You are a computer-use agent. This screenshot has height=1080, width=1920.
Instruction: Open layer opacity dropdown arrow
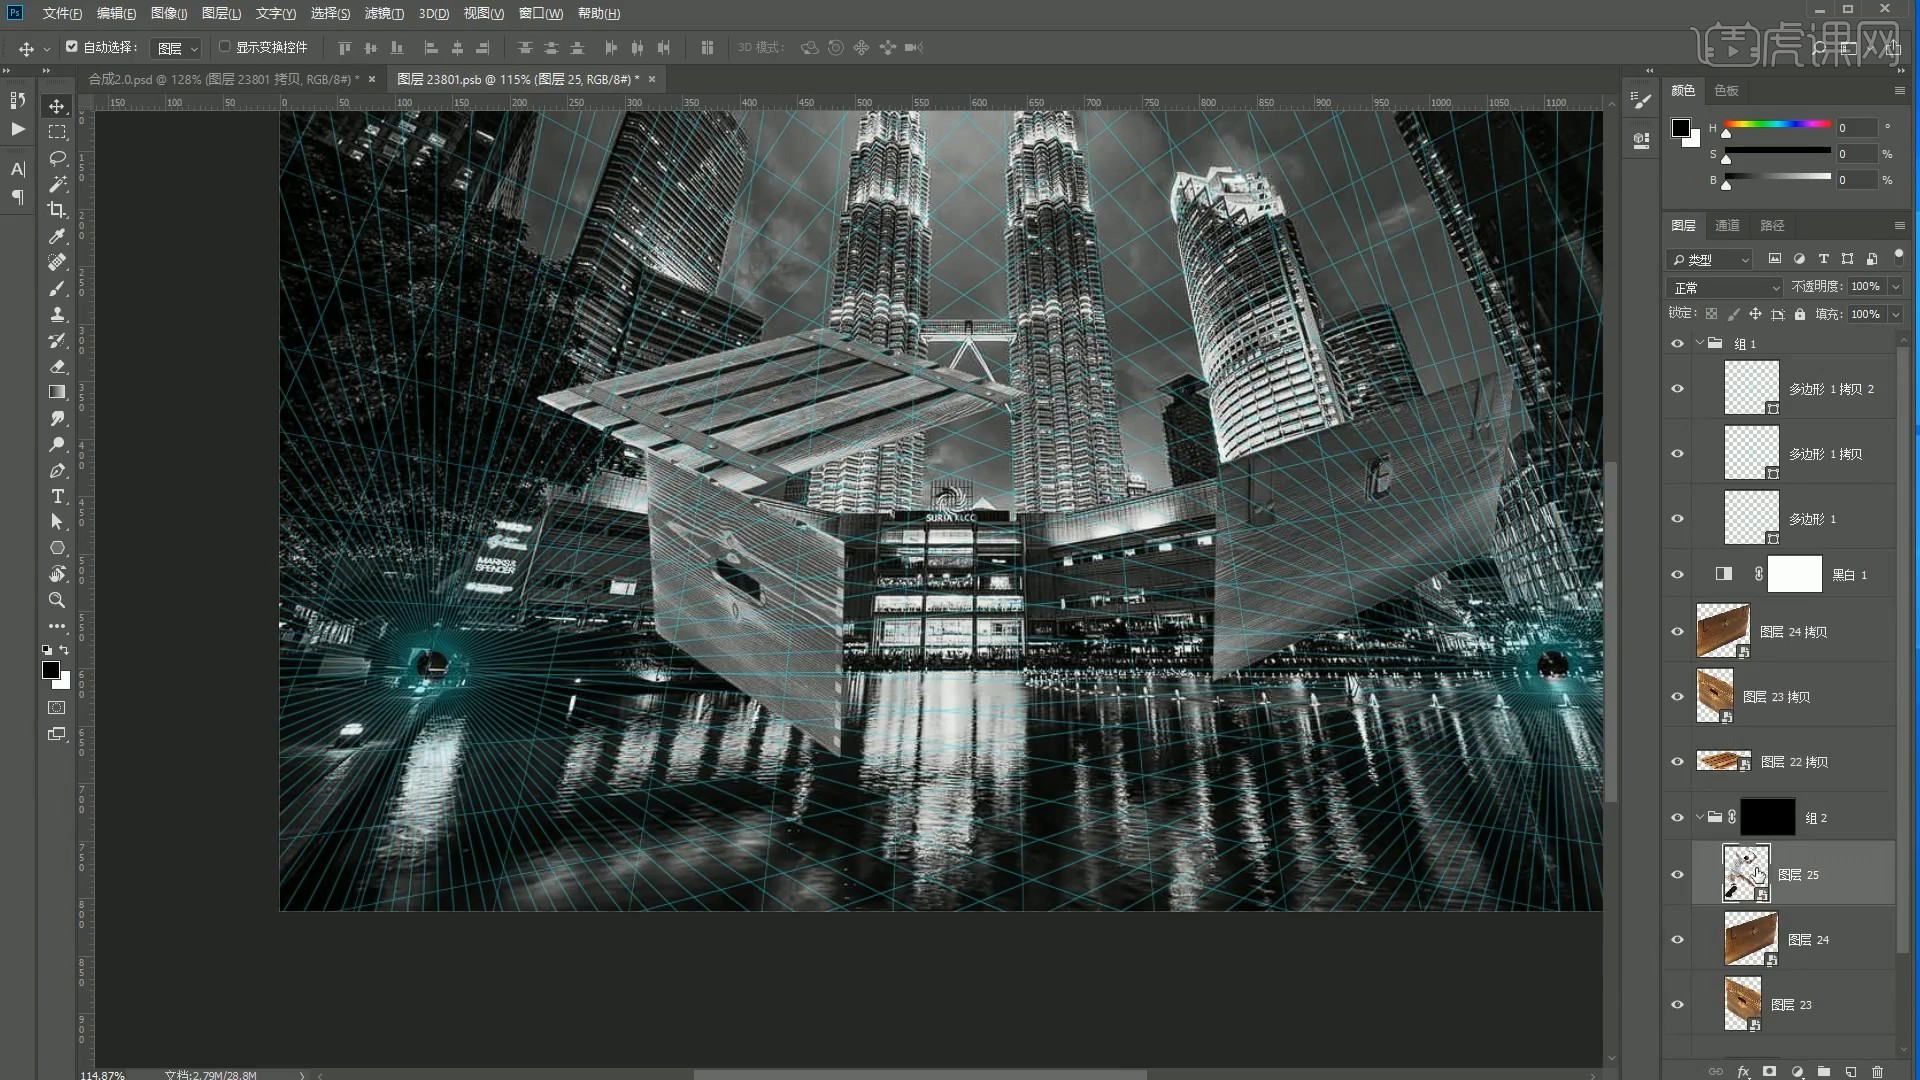tap(1894, 287)
